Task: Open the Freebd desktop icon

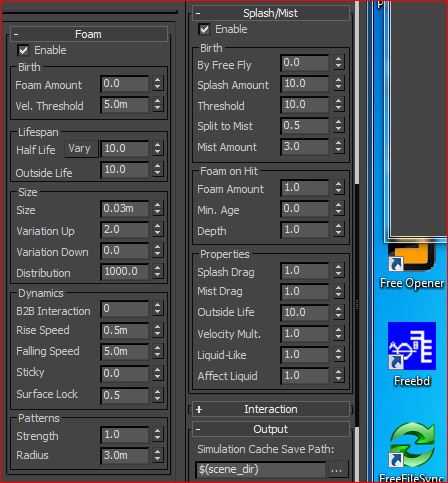Action: (412, 354)
